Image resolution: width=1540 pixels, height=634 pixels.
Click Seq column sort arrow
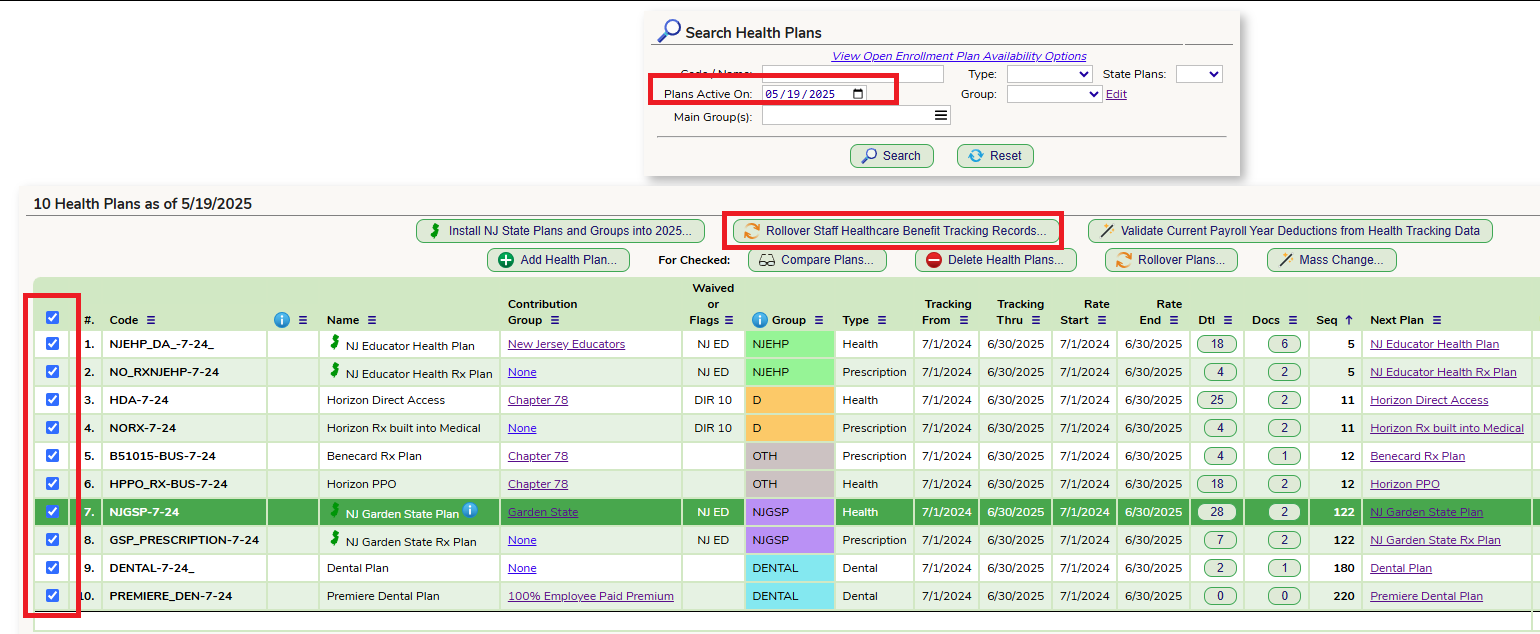coord(1348,320)
